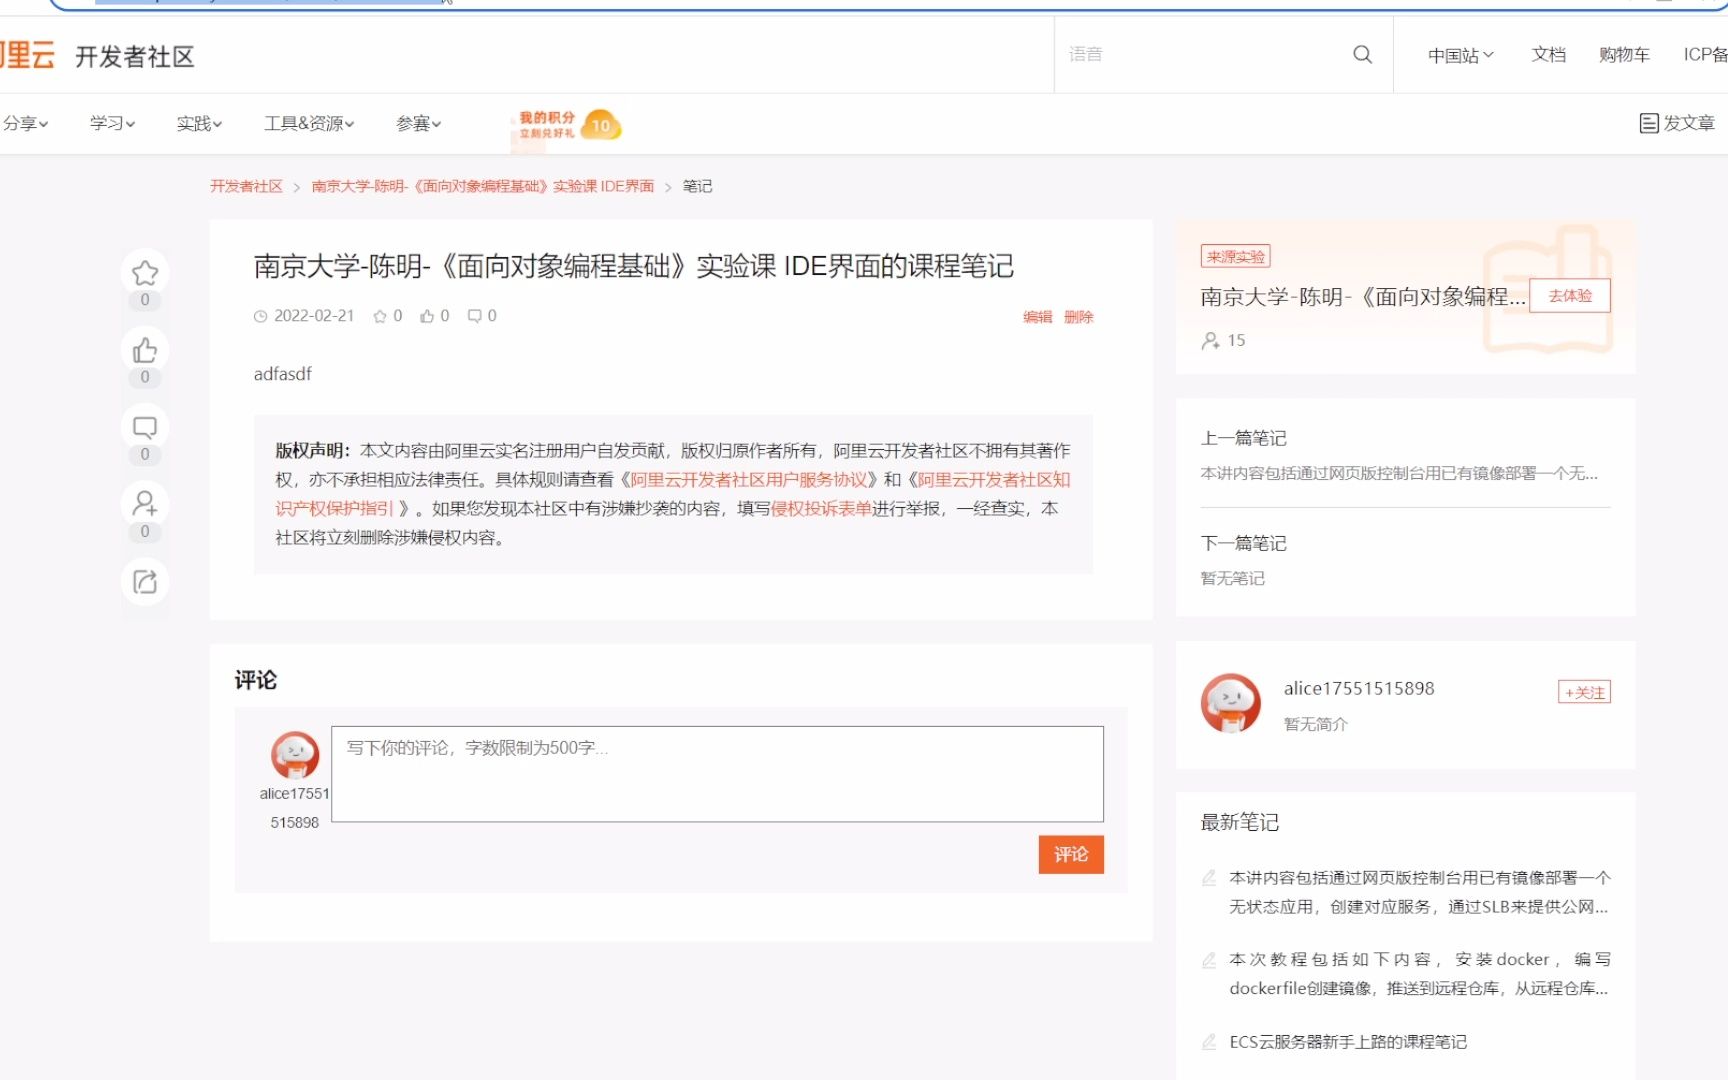Viewport: 1728px width, 1080px height.
Task: Expand the 学习 dropdown menu
Action: [x=112, y=123]
